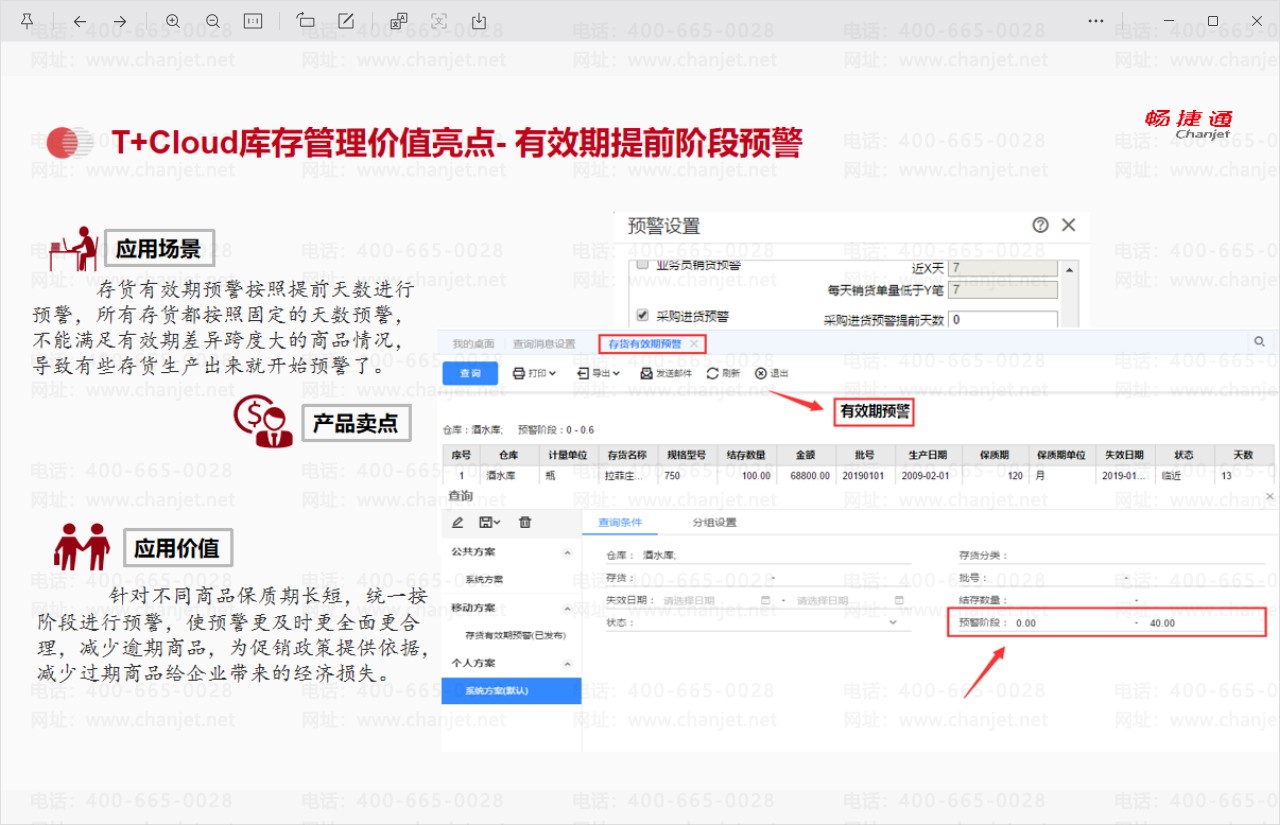This screenshot has width=1280, height=825.
Task: Click the 每天销货单量低于Y笔 input field
Action: [x=1002, y=291]
